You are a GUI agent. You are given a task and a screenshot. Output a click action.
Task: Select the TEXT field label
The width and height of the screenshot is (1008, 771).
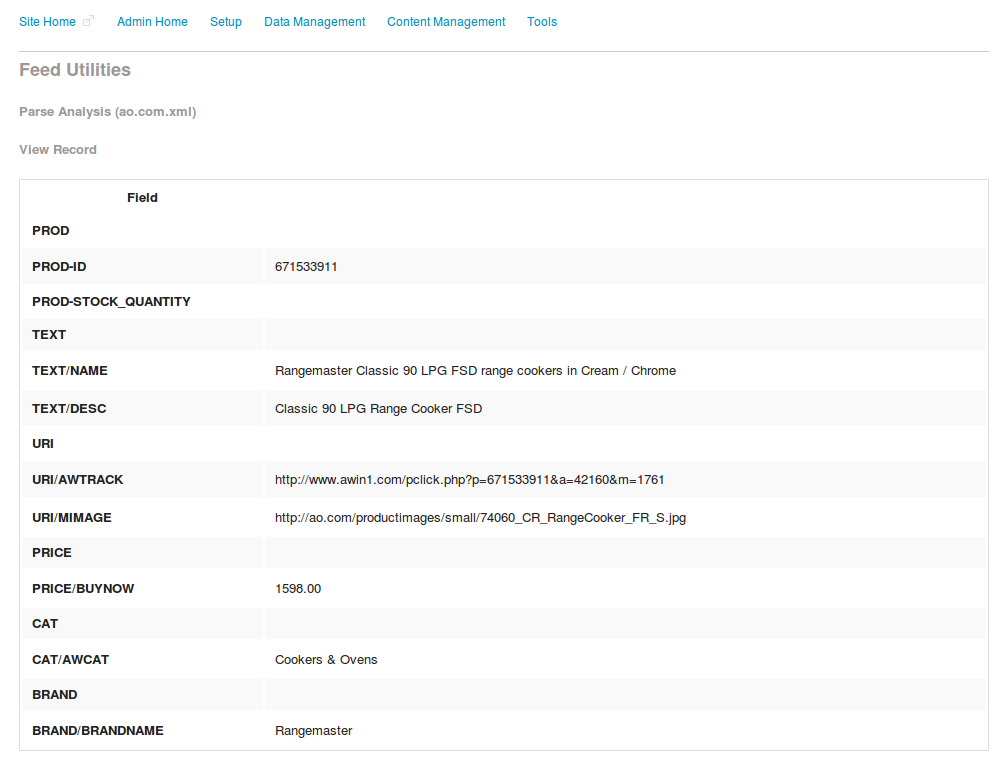pyautogui.click(x=49, y=335)
